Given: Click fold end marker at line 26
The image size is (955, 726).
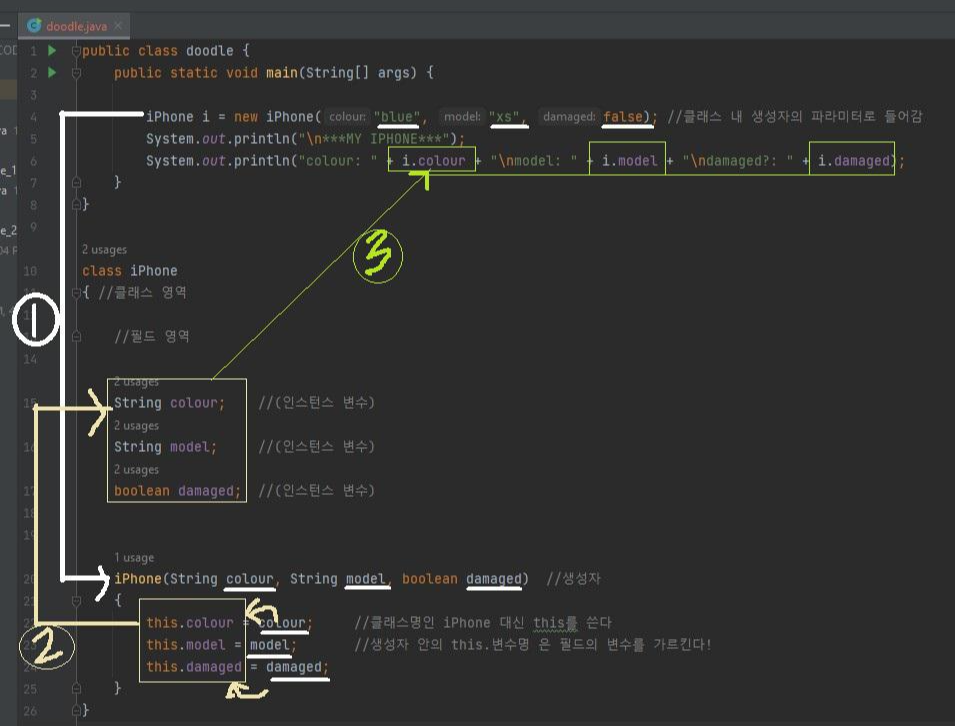Looking at the screenshot, I should [76, 710].
